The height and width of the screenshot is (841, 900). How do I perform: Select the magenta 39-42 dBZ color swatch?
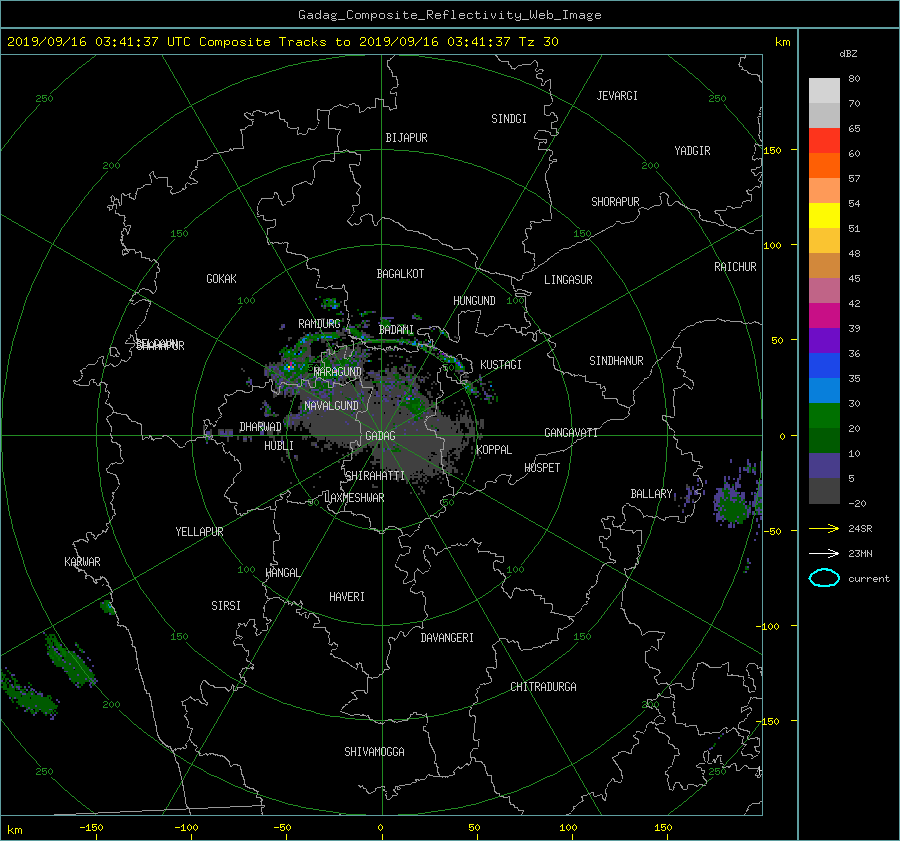click(x=824, y=315)
